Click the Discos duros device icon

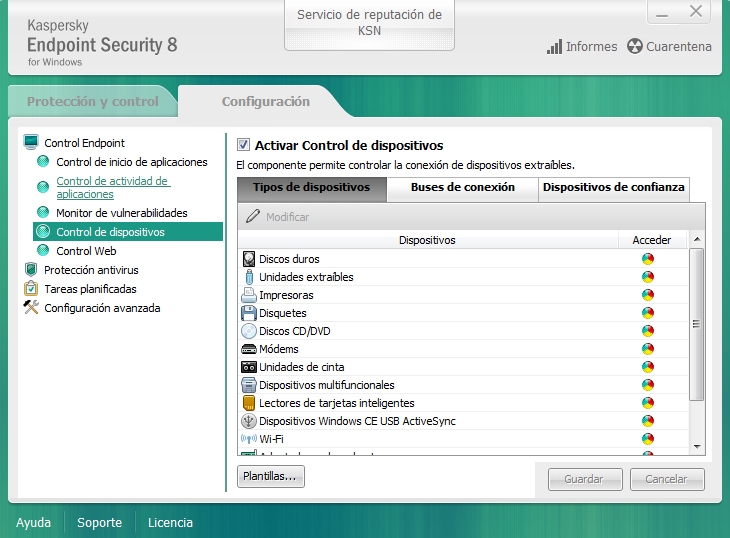(x=249, y=259)
